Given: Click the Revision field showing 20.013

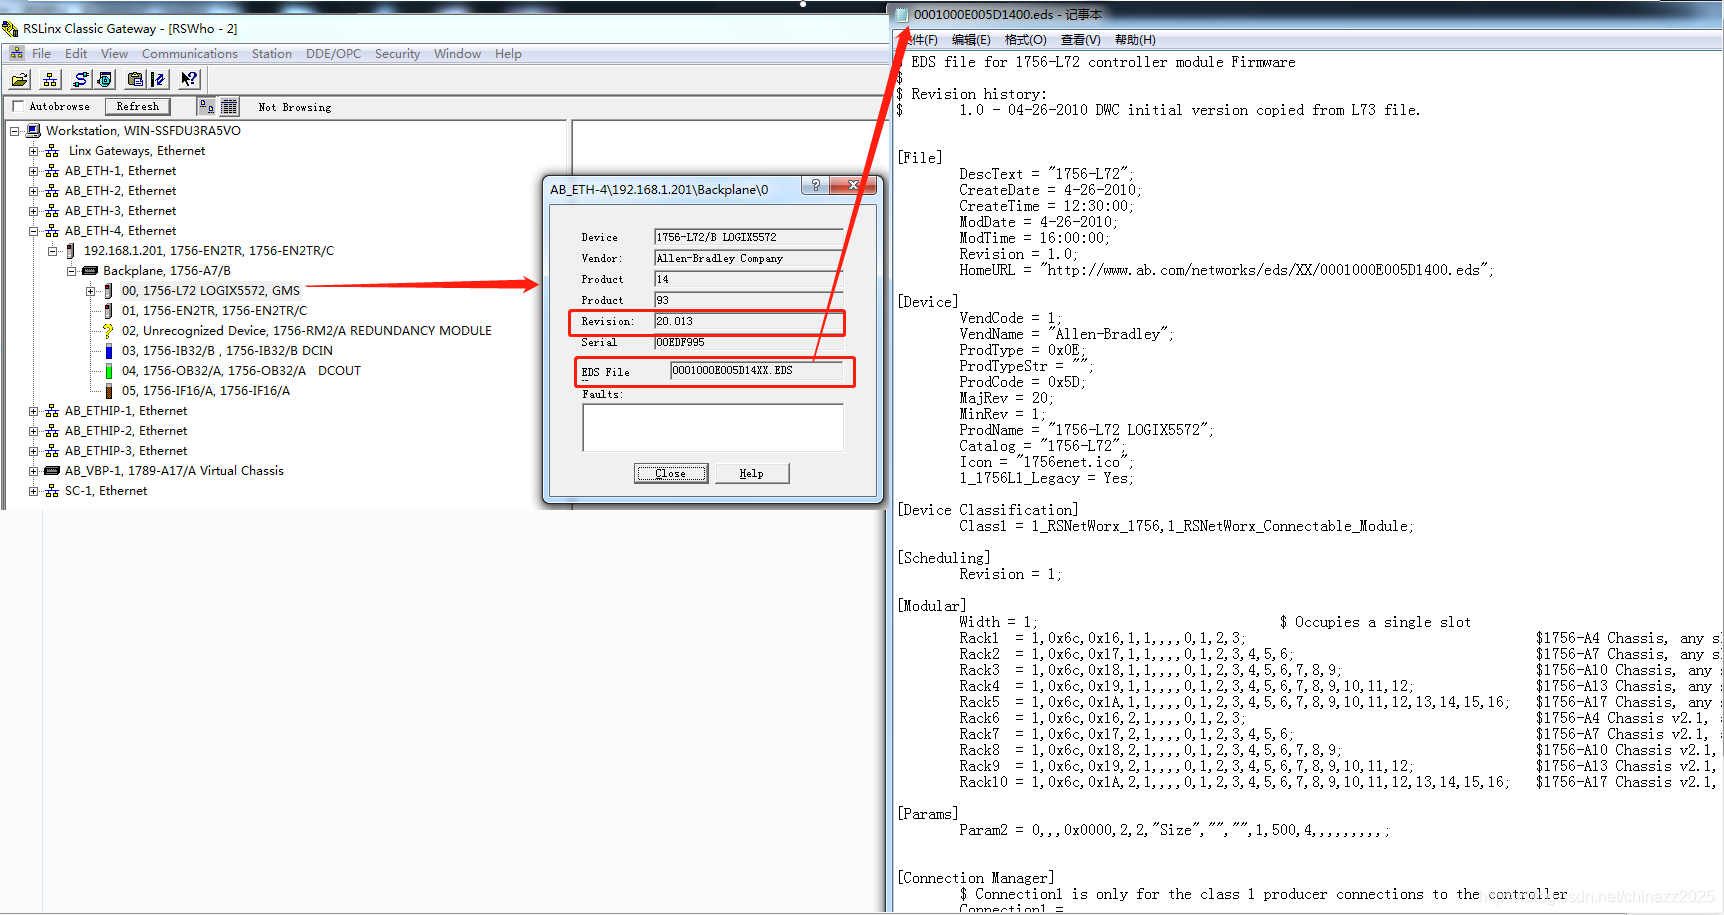Looking at the screenshot, I should (748, 321).
